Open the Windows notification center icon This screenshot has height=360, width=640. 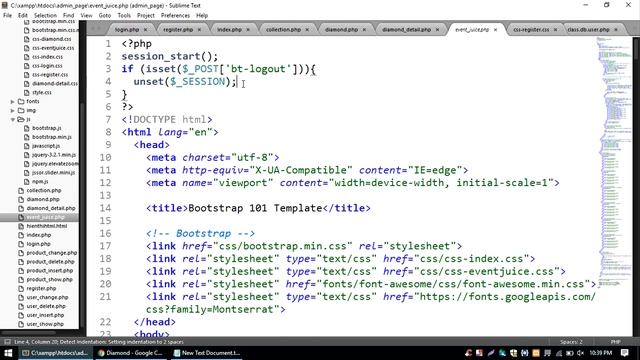point(624,353)
